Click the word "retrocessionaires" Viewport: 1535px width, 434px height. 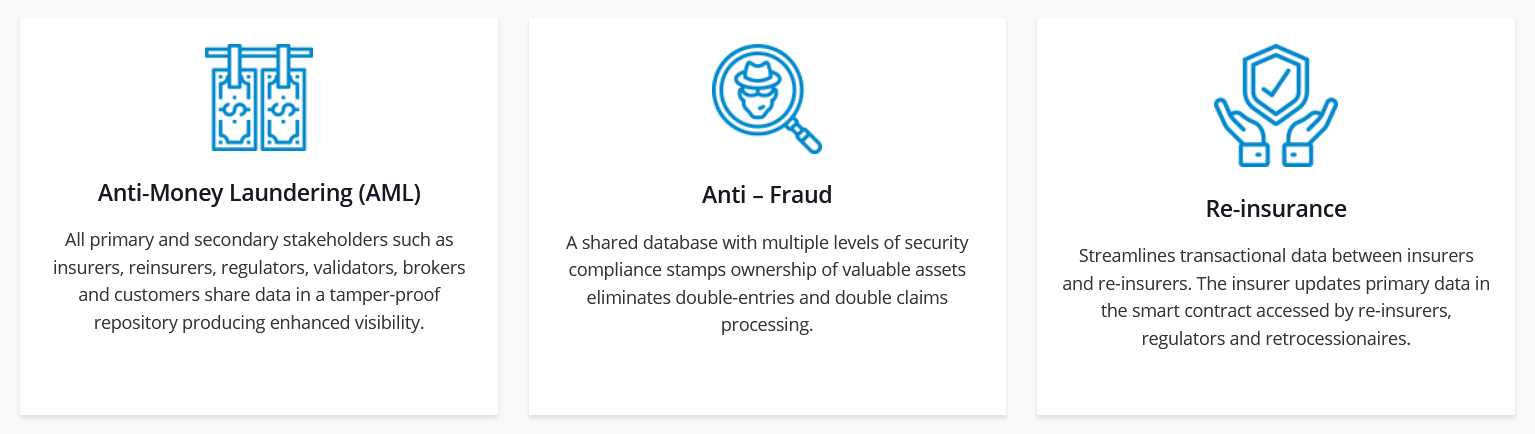click(1338, 339)
